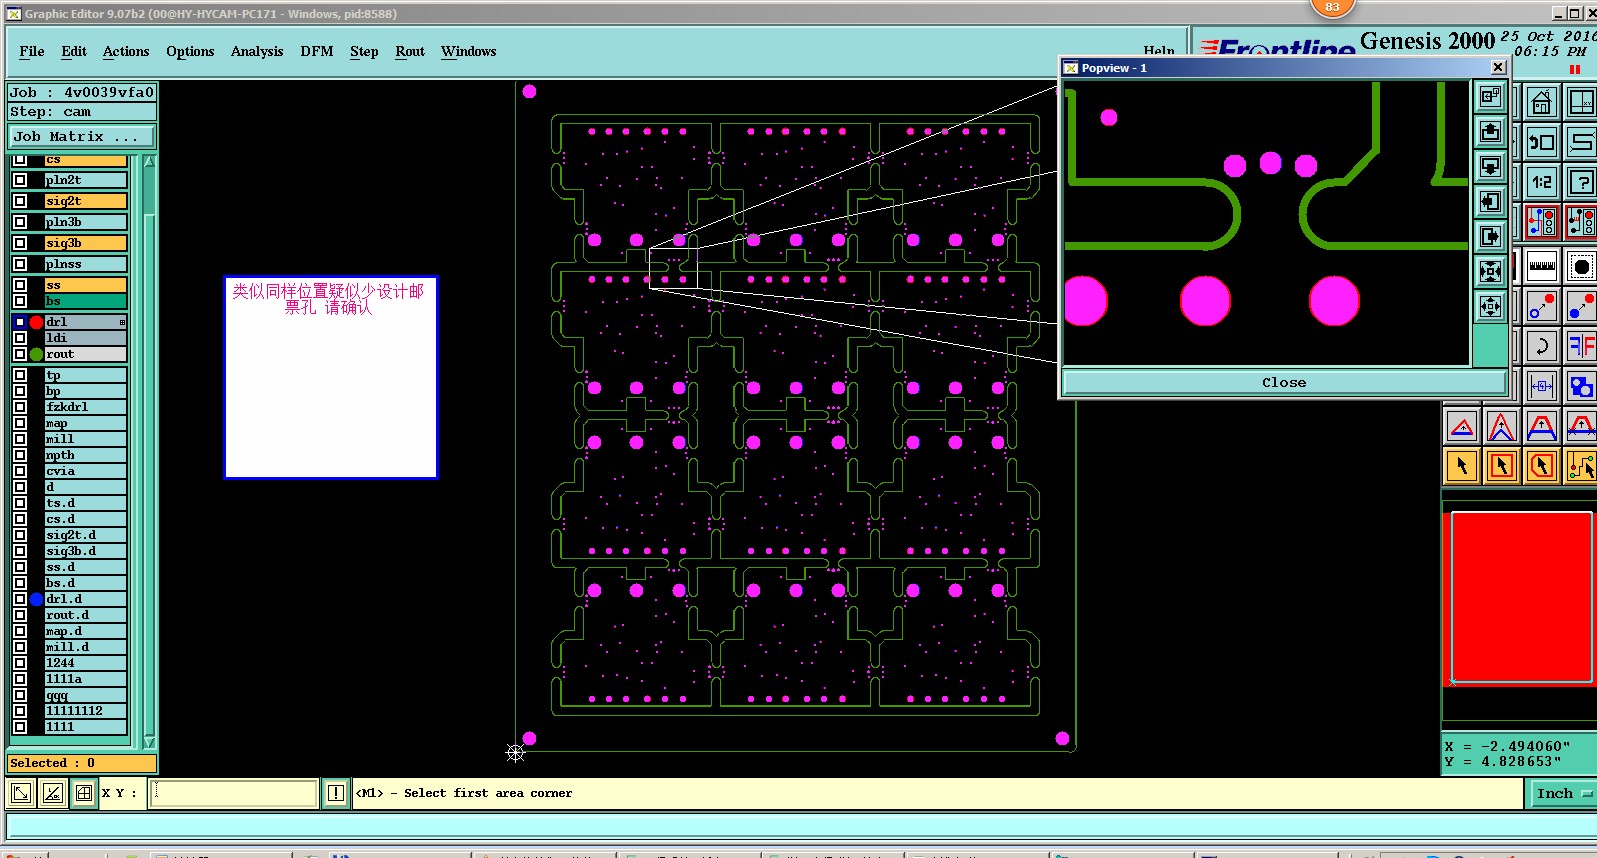Select the rectangle arrow select tool
Image resolution: width=1597 pixels, height=858 pixels.
(1502, 465)
